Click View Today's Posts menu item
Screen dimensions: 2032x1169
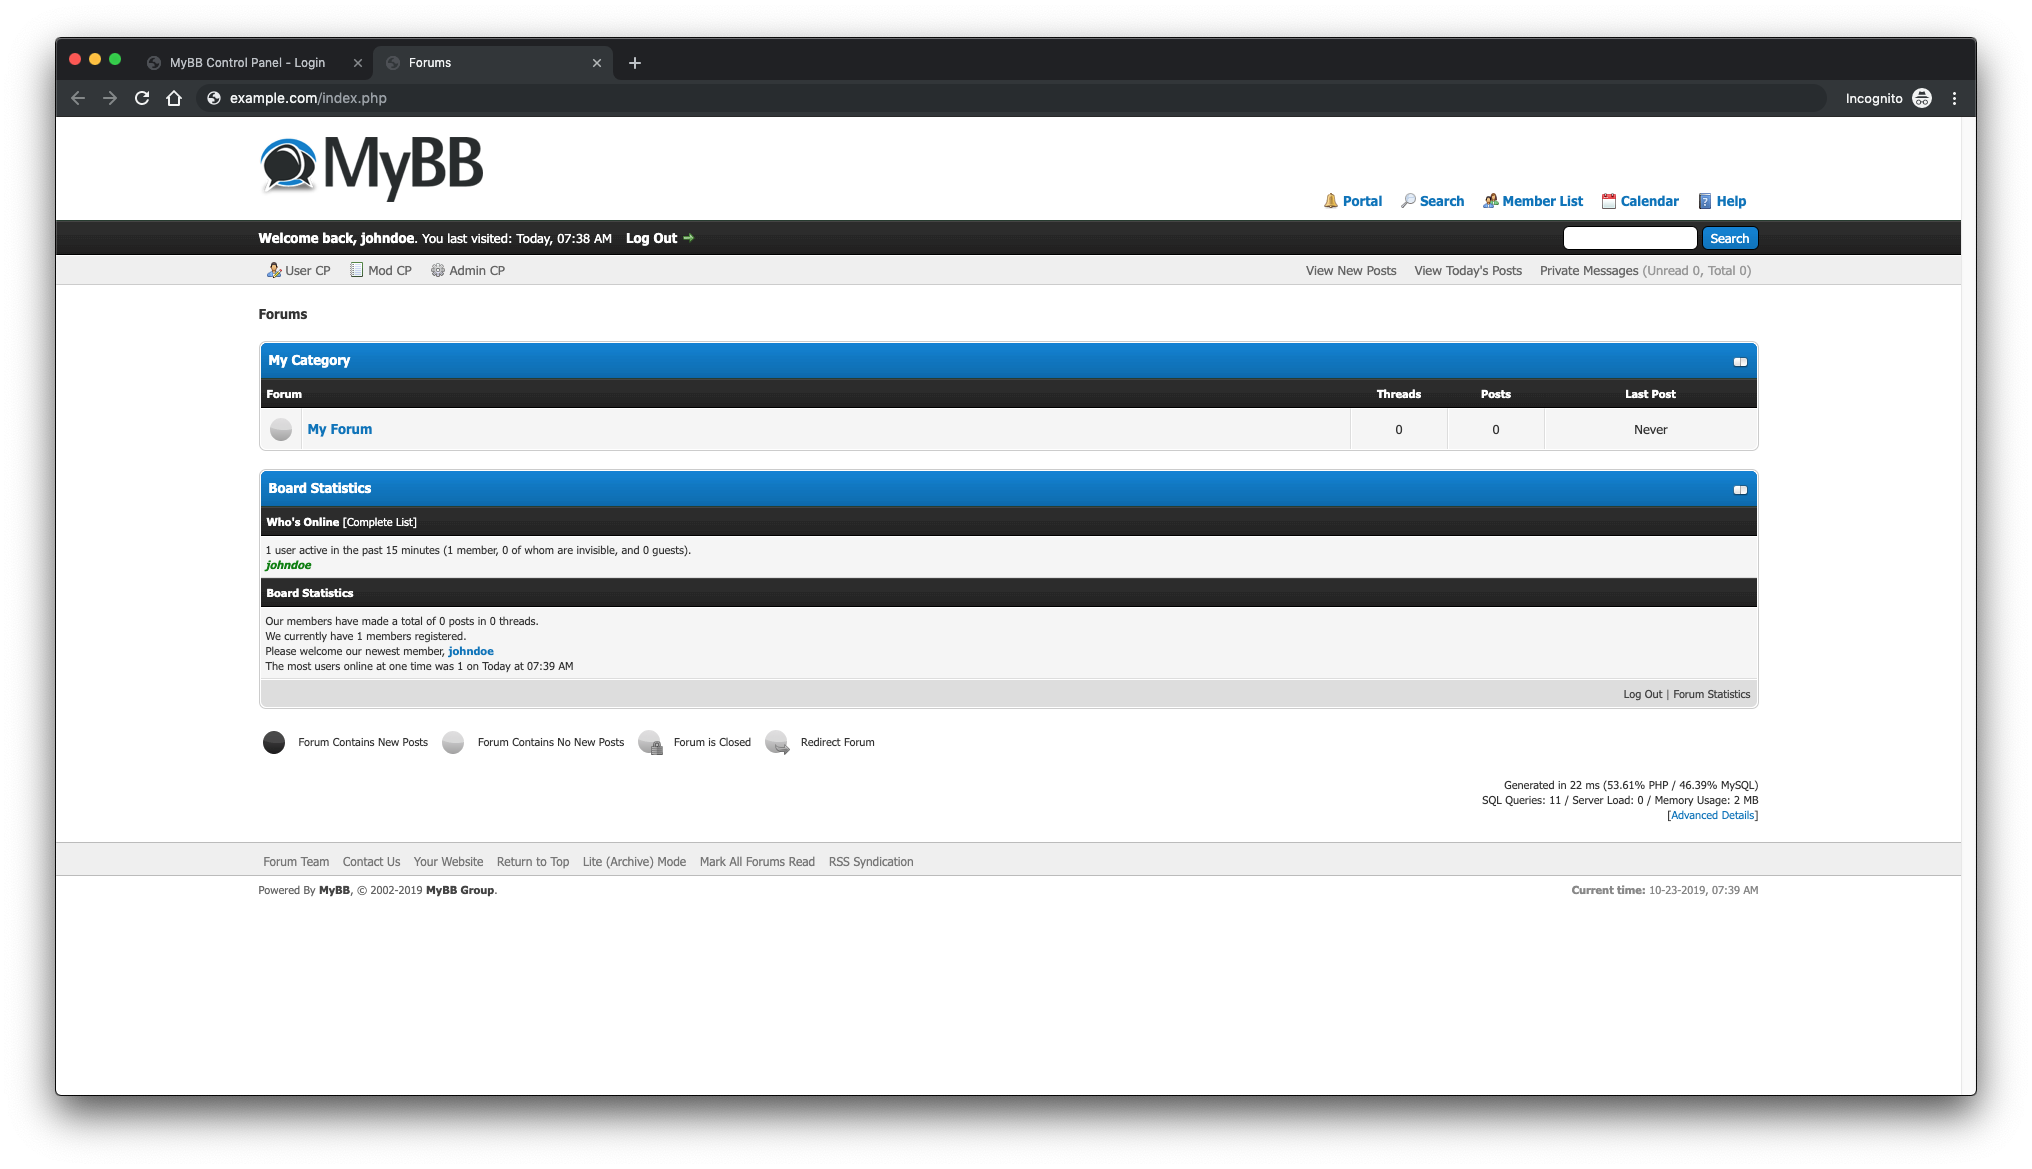[x=1467, y=271]
